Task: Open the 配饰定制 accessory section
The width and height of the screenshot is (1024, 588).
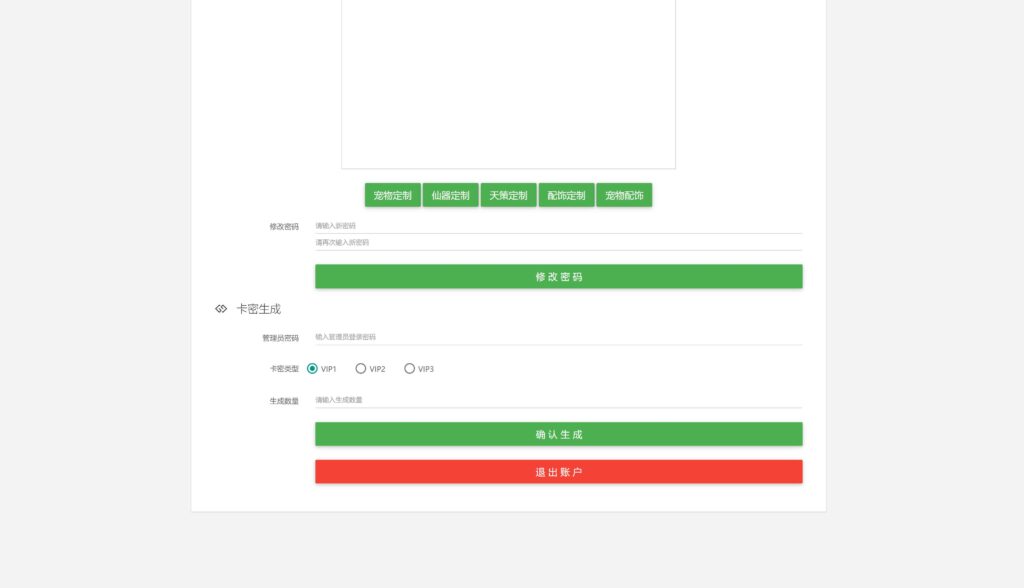Action: [x=567, y=195]
